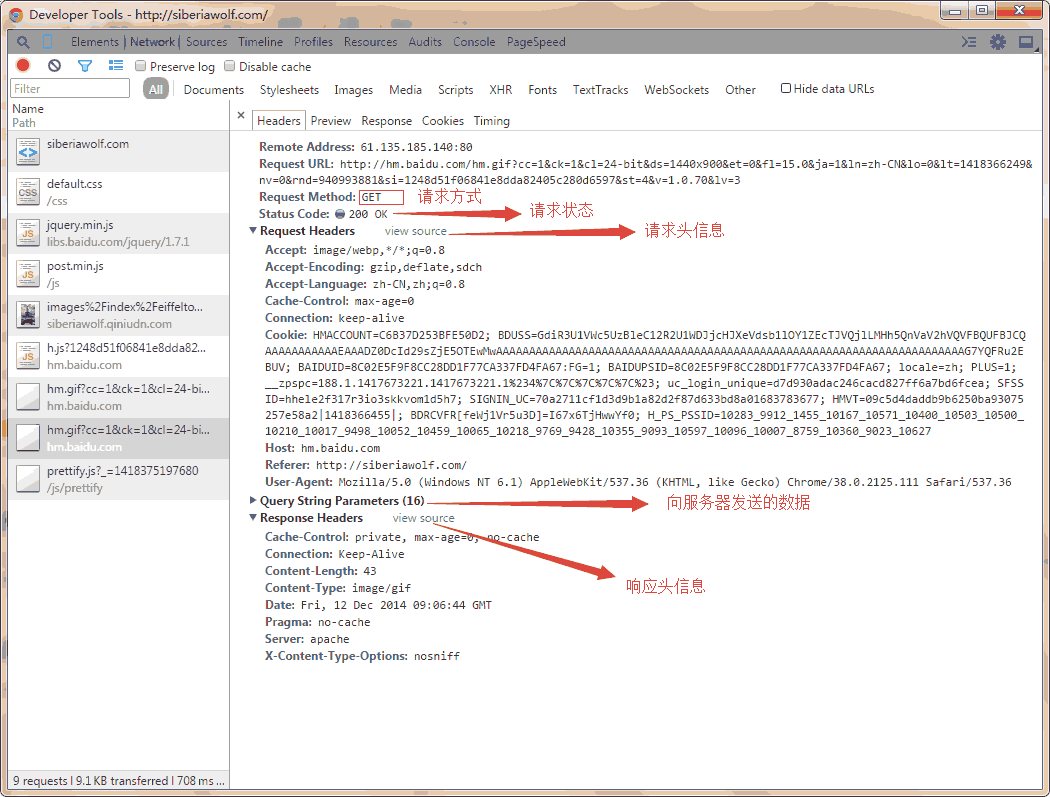This screenshot has height=797, width=1050.
Task: Select the default.css stylesheet request
Action: click(119, 192)
